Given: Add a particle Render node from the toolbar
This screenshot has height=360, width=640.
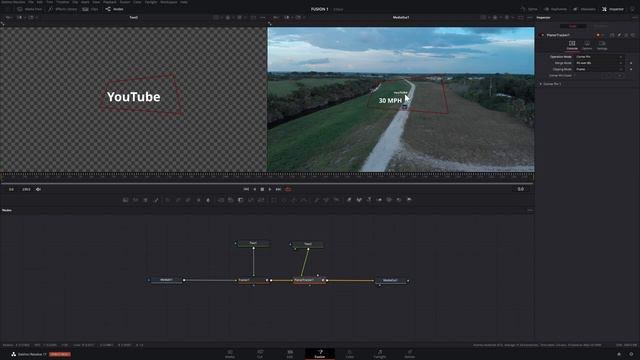Looking at the screenshot, I should point(336,200).
